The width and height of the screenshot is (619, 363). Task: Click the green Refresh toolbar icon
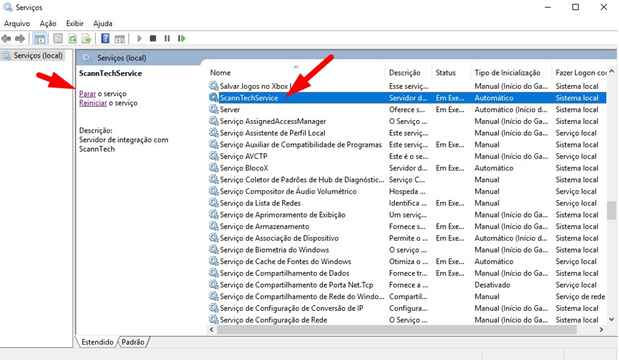point(73,39)
